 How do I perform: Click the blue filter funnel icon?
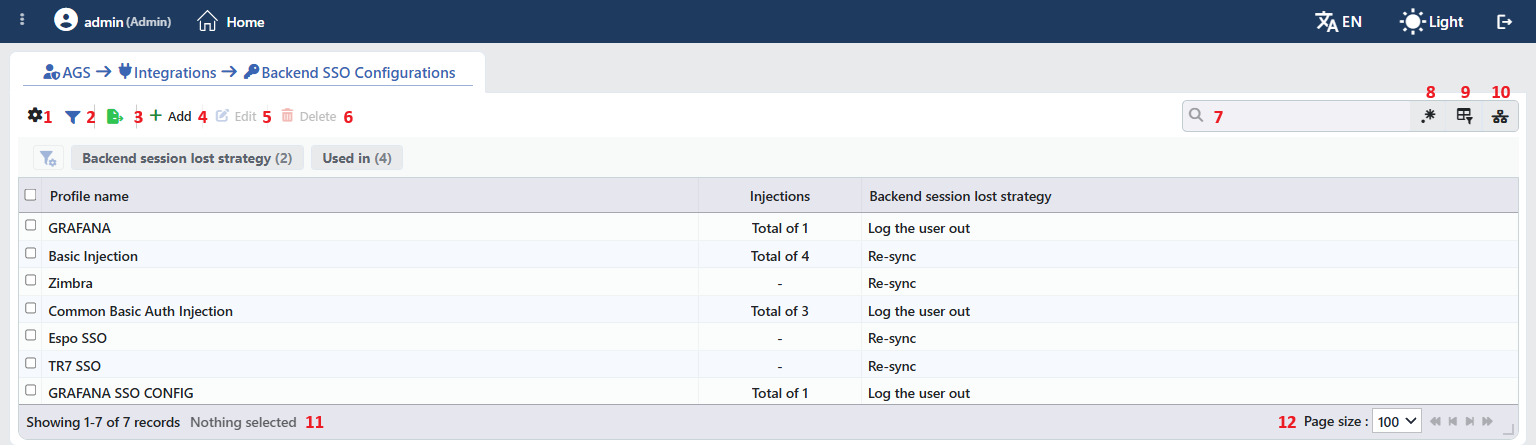[72, 117]
